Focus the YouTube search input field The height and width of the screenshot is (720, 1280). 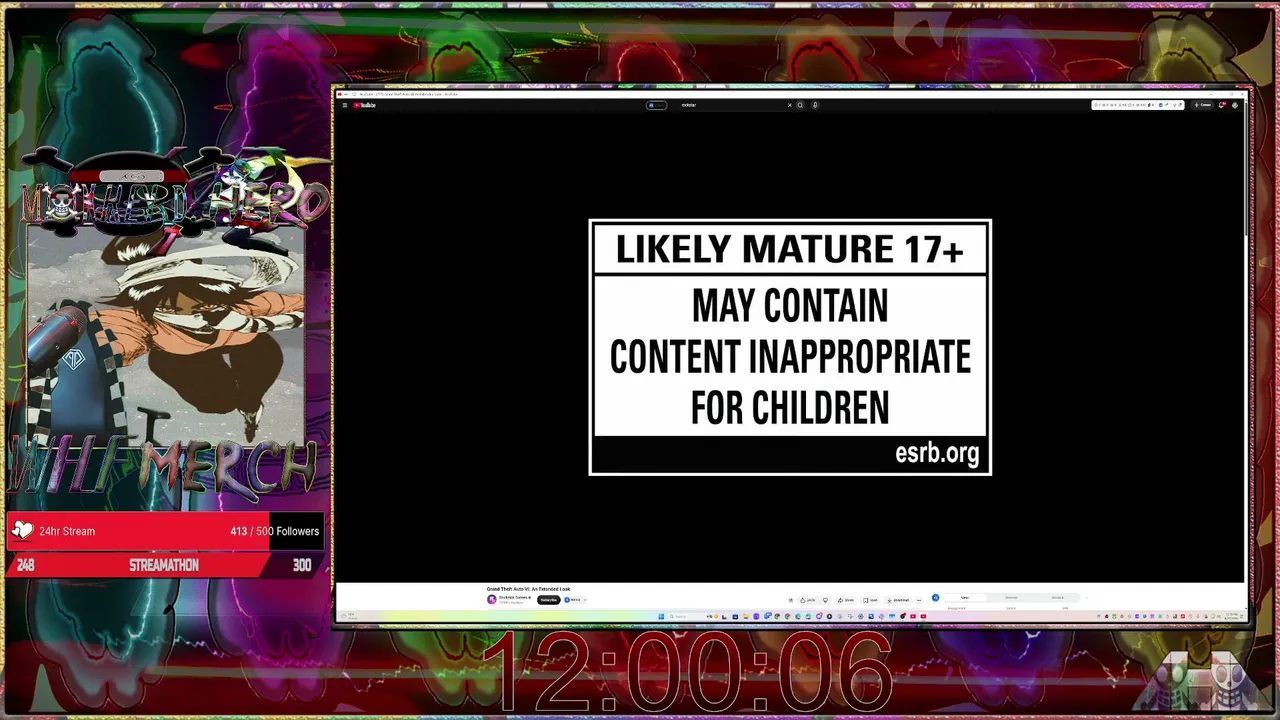click(x=732, y=105)
